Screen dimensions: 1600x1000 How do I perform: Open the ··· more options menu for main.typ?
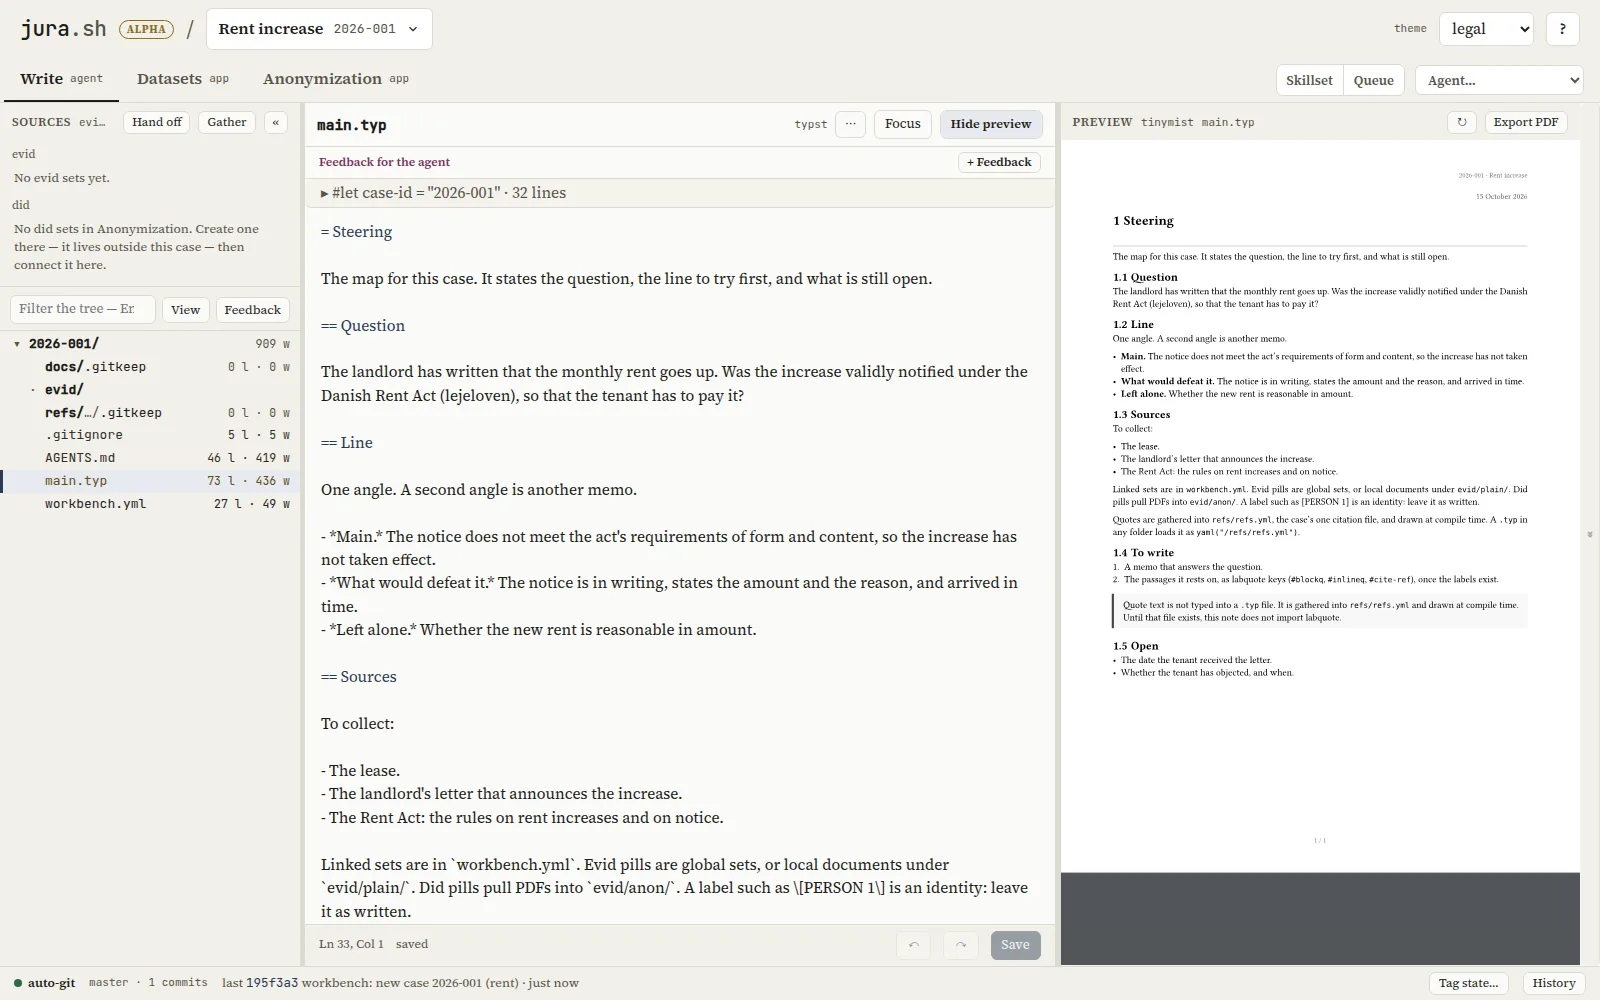tap(850, 124)
